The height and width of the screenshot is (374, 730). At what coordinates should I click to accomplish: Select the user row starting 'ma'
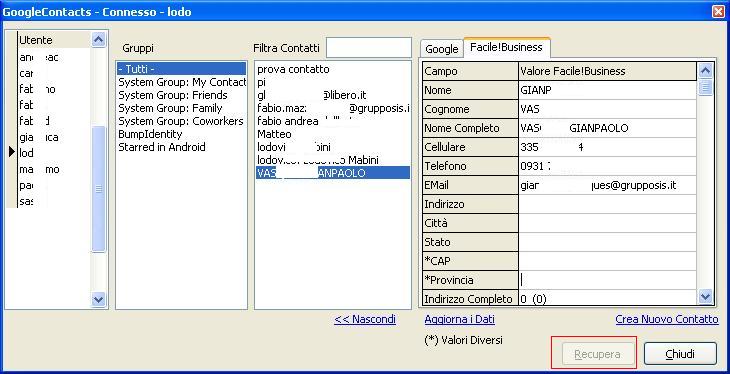point(54,169)
